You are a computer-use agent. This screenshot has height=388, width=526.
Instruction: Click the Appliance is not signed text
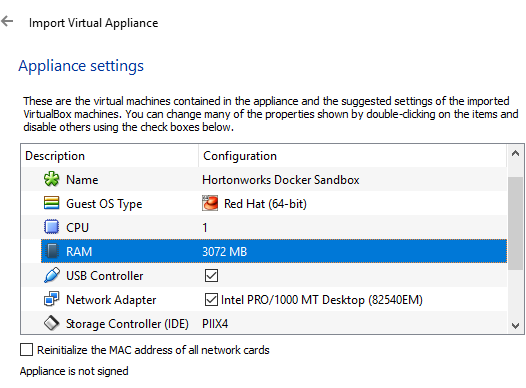[74, 371]
